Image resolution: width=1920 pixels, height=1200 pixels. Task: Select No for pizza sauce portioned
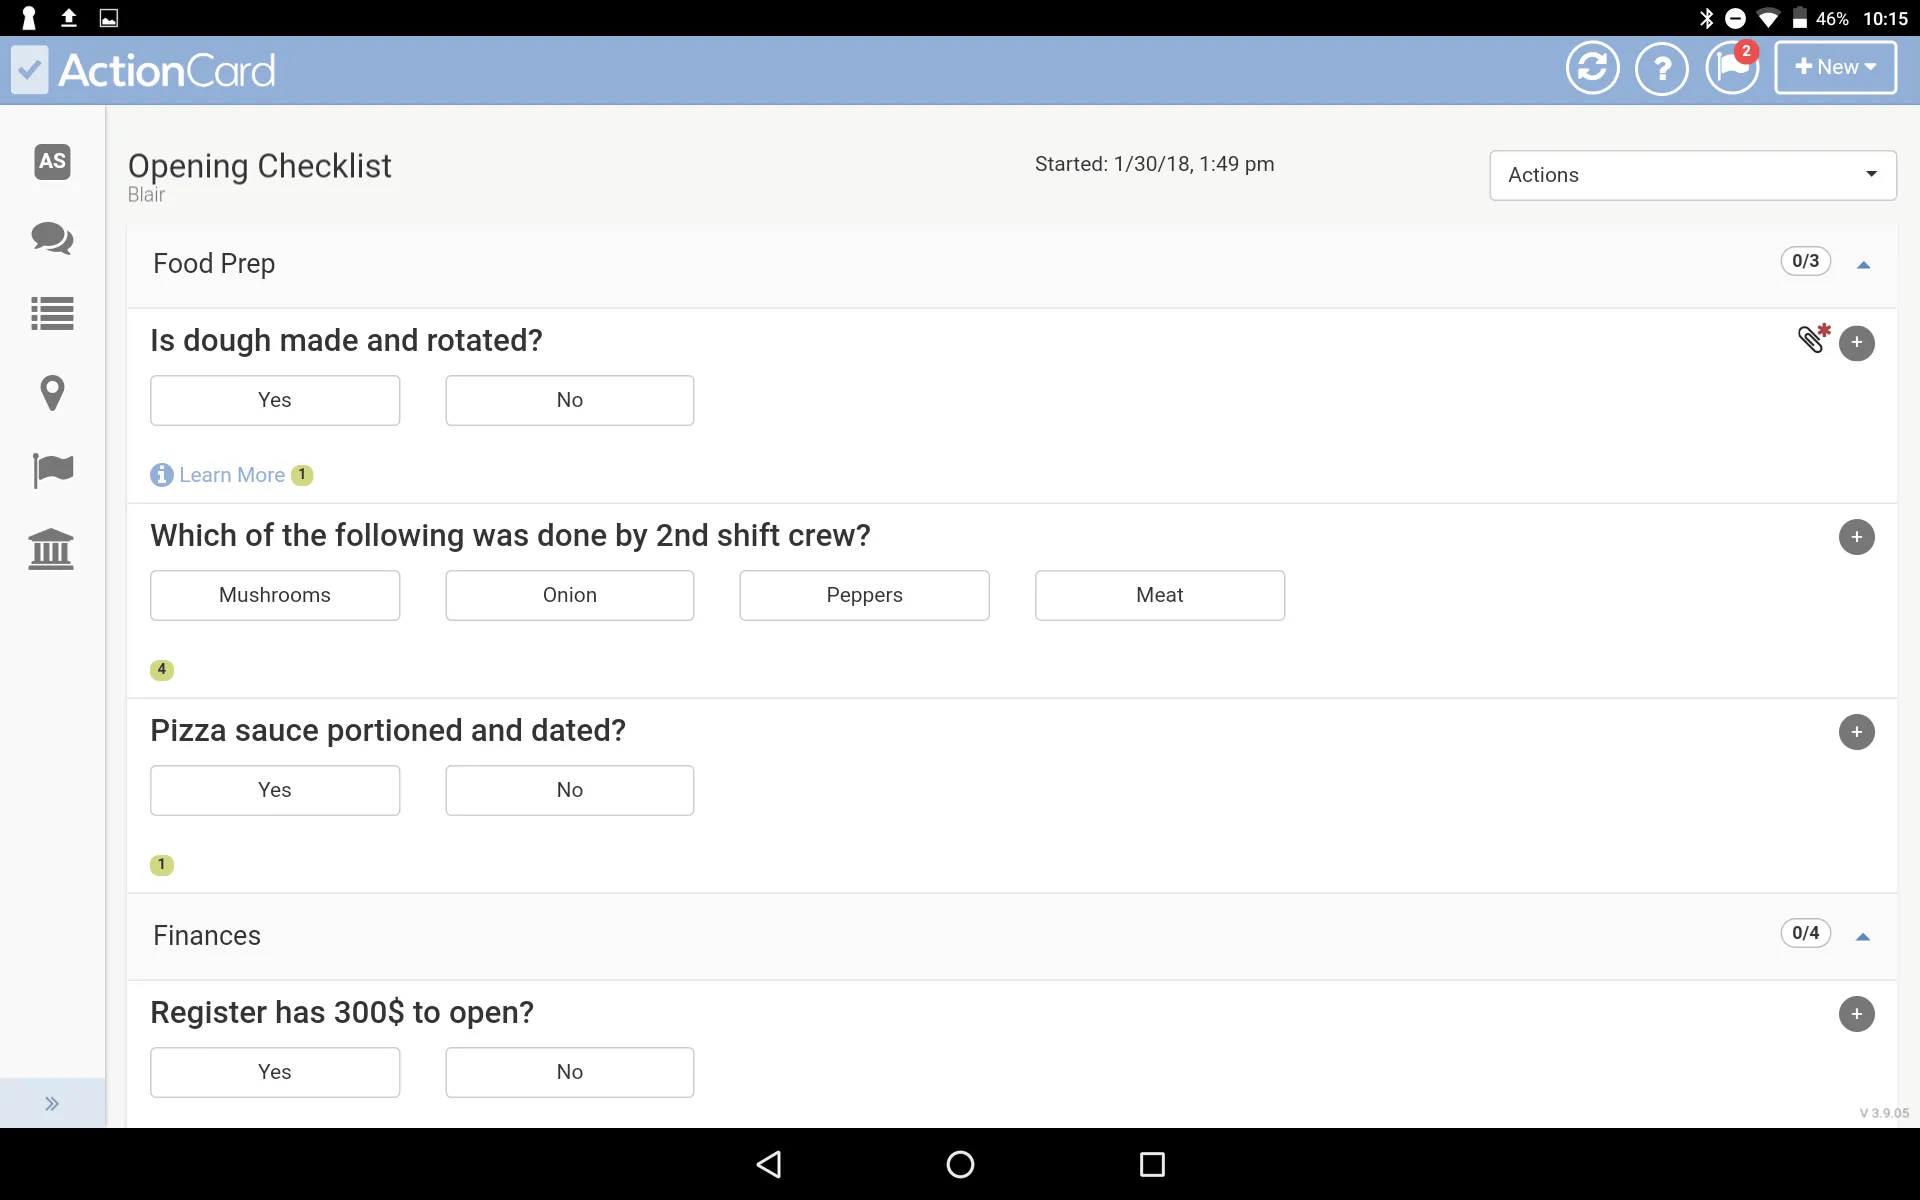coord(568,789)
